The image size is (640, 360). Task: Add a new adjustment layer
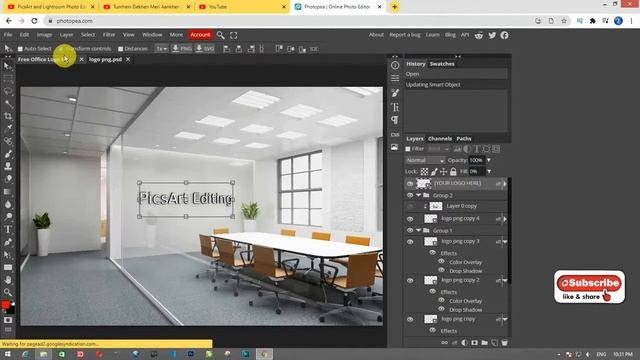tap(464, 343)
